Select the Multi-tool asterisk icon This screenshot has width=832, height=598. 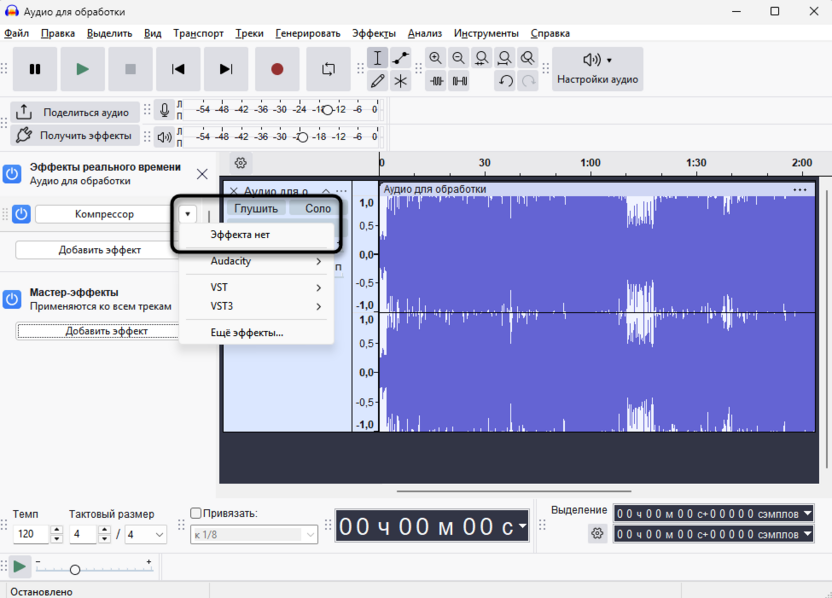coord(401,81)
